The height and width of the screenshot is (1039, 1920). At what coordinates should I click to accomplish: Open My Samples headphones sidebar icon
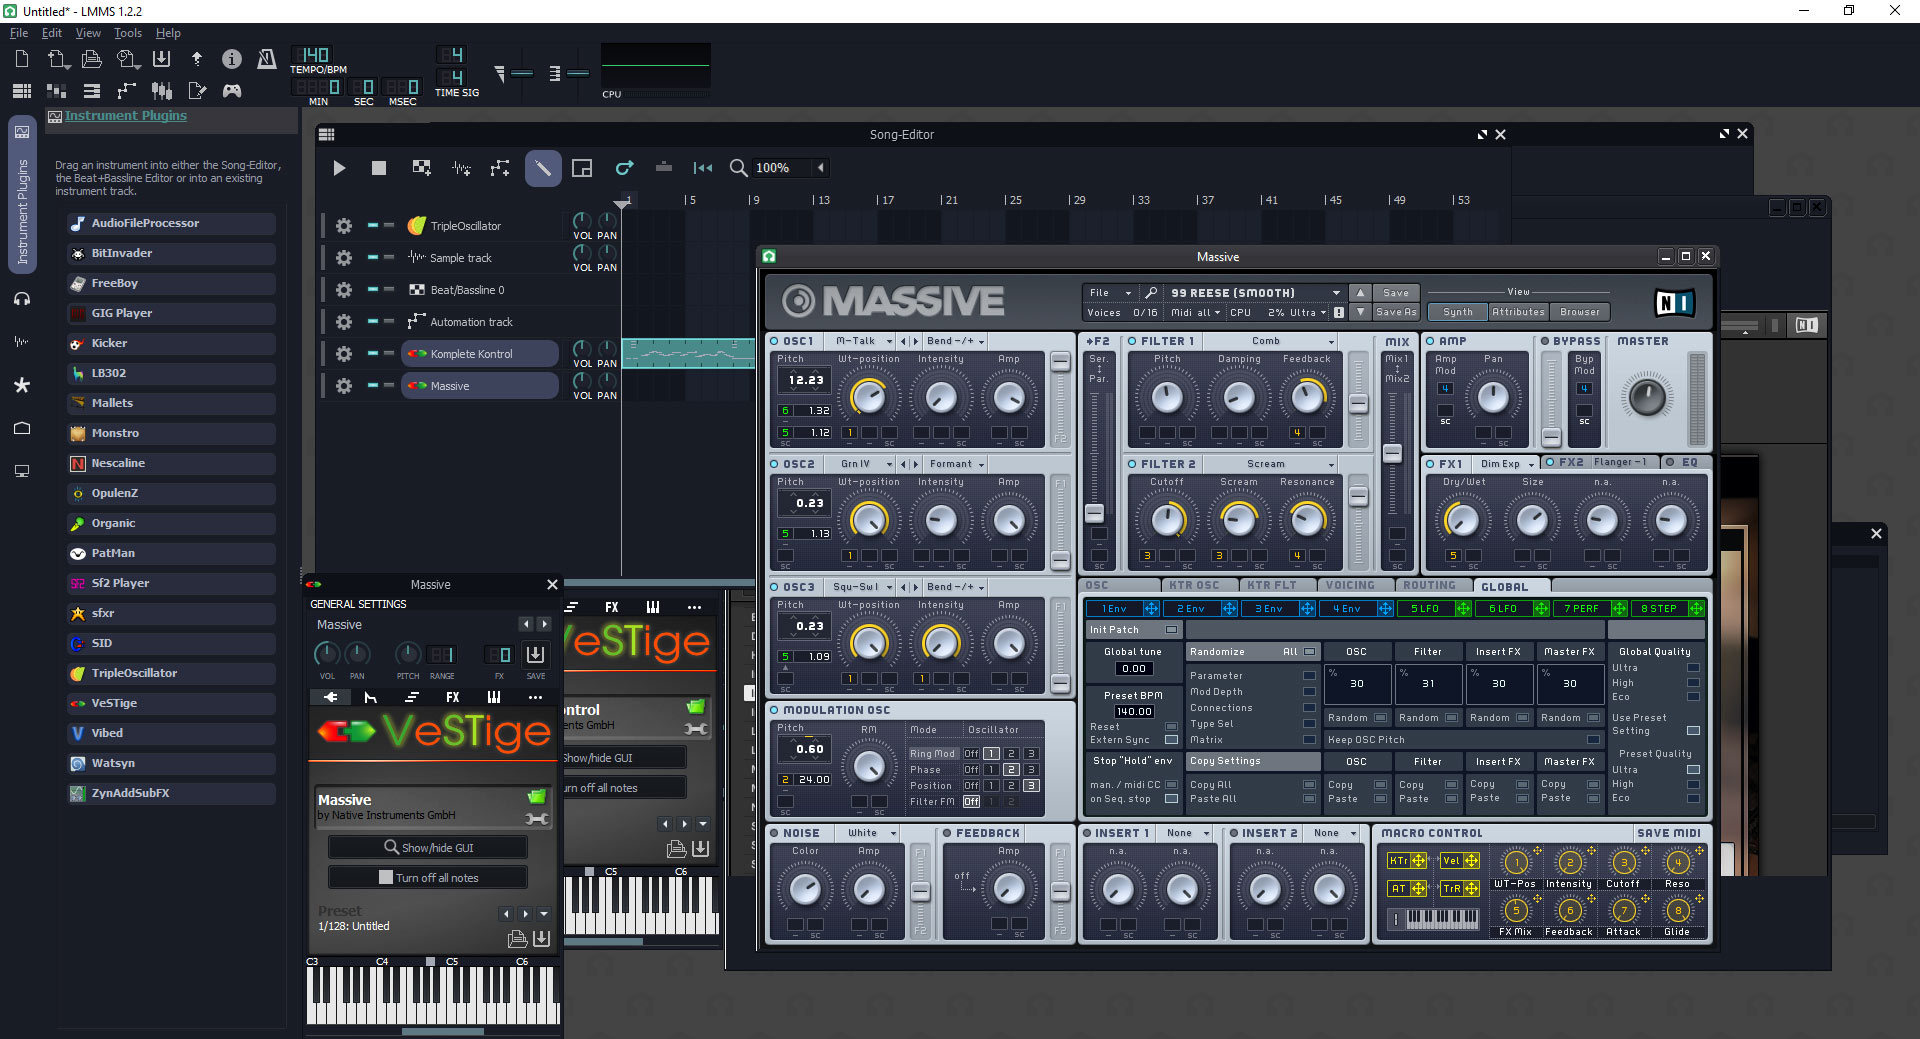pos(22,299)
